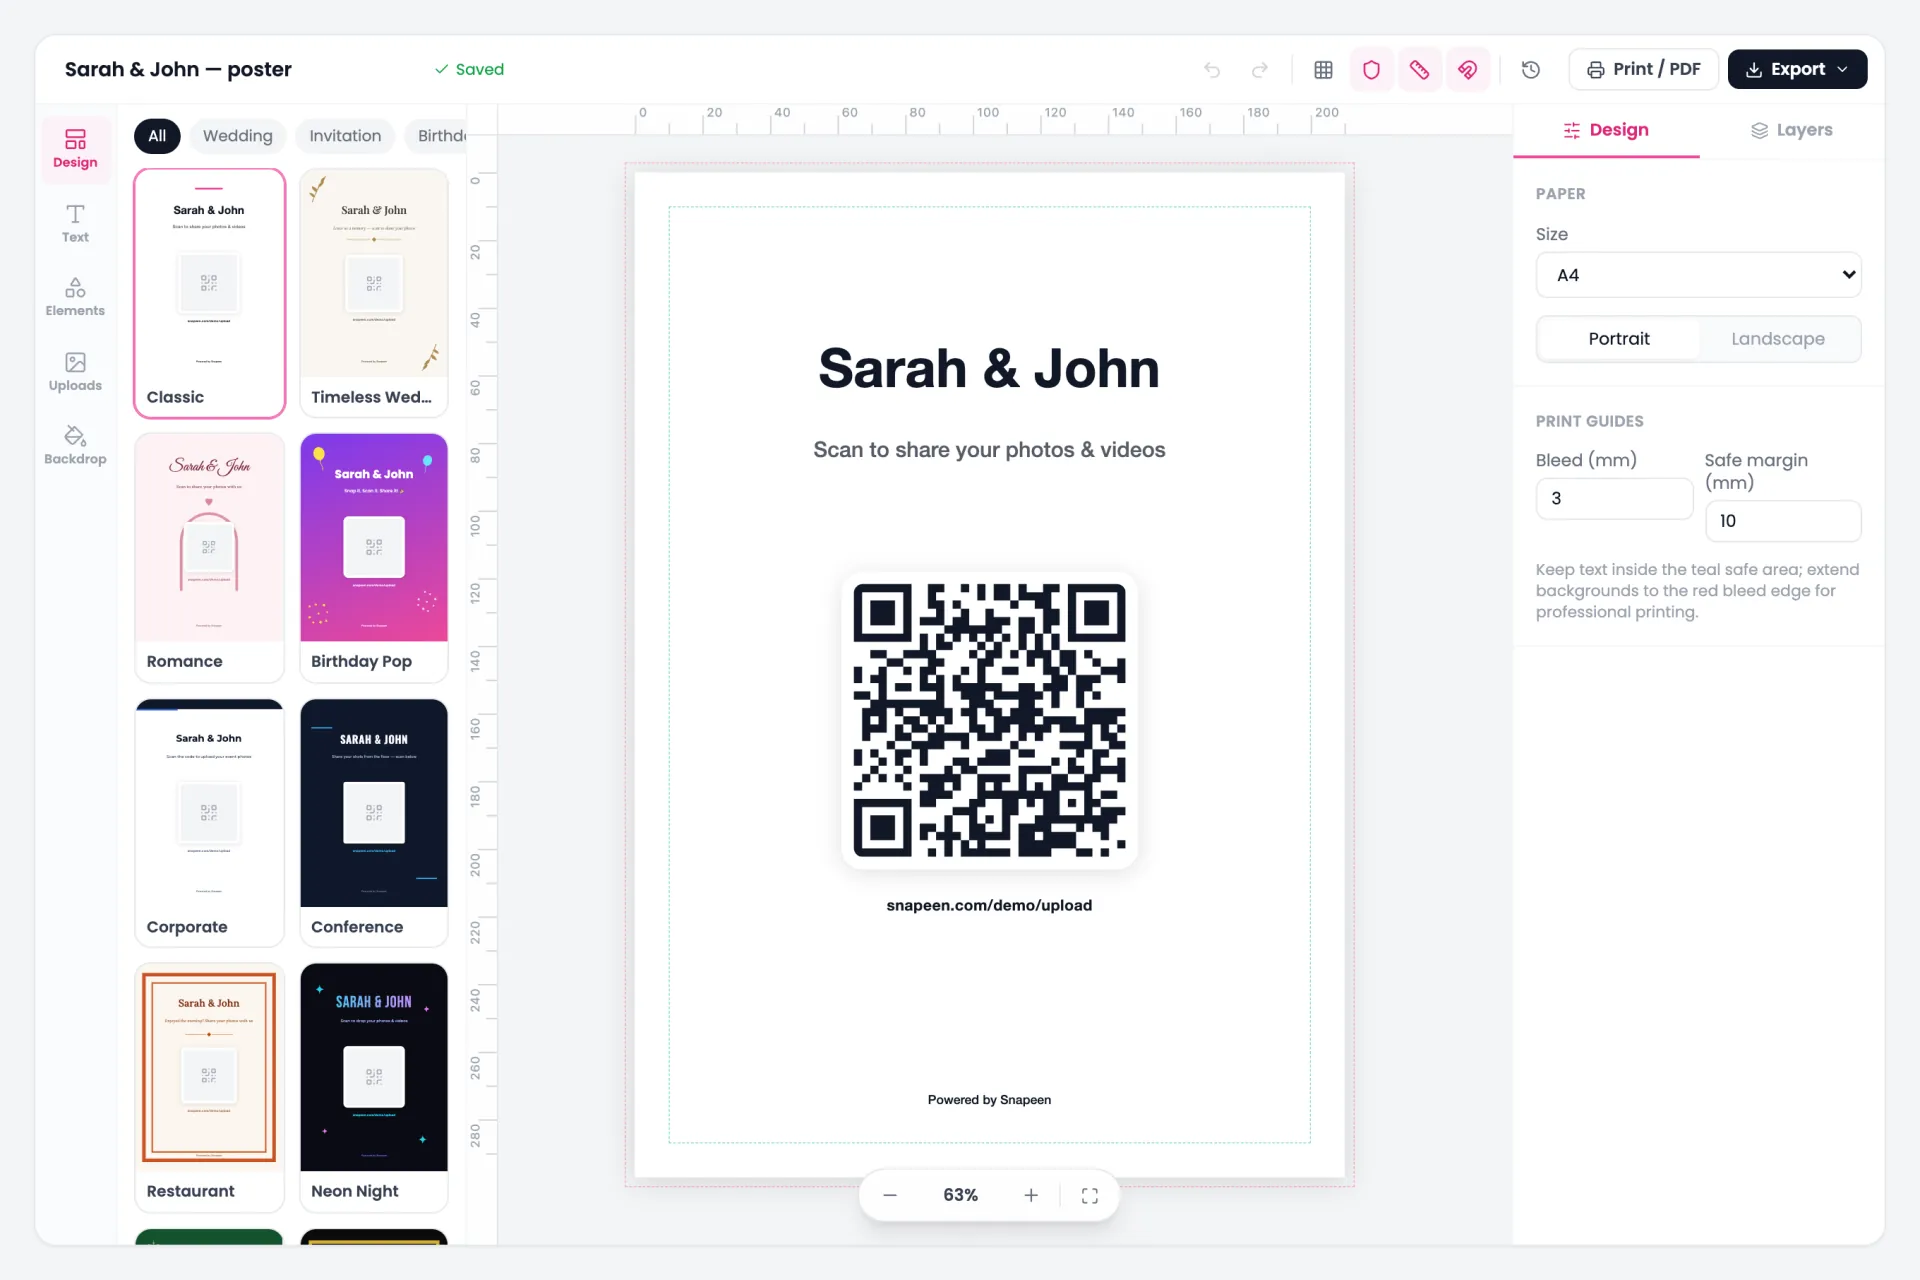
Task: Select the 'Sarah & John' heading on canvas
Action: tap(989, 369)
